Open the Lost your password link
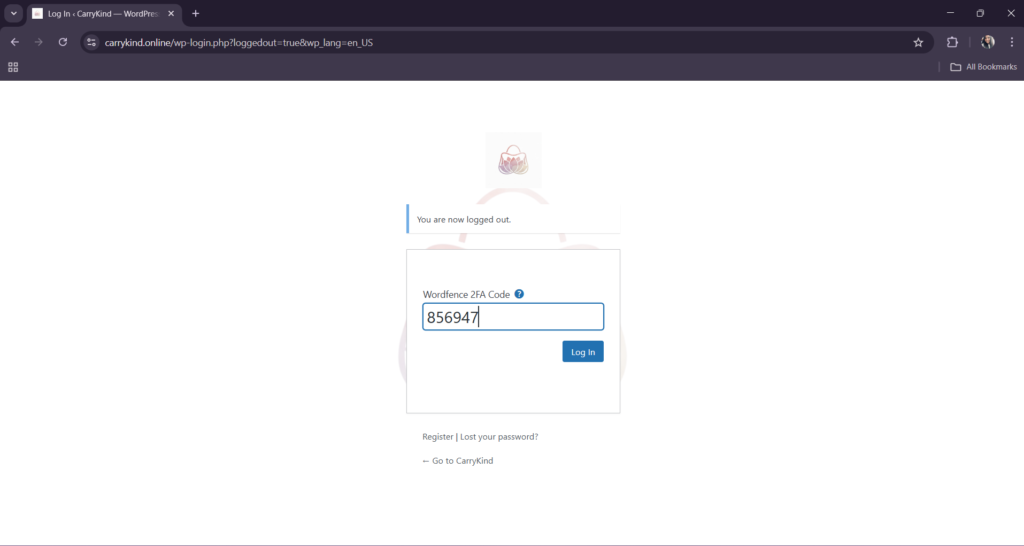This screenshot has height=546, width=1024. 499,437
